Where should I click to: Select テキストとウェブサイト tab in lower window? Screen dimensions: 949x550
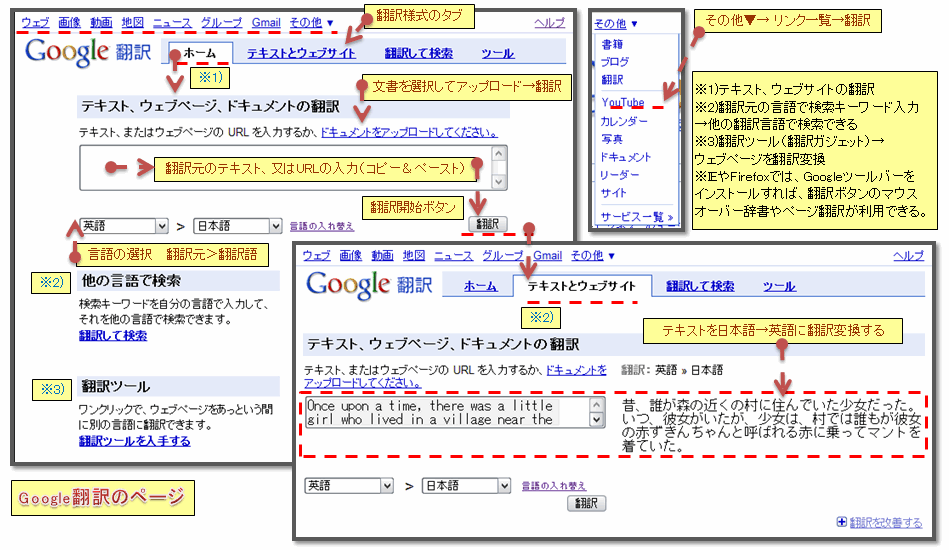(582, 286)
